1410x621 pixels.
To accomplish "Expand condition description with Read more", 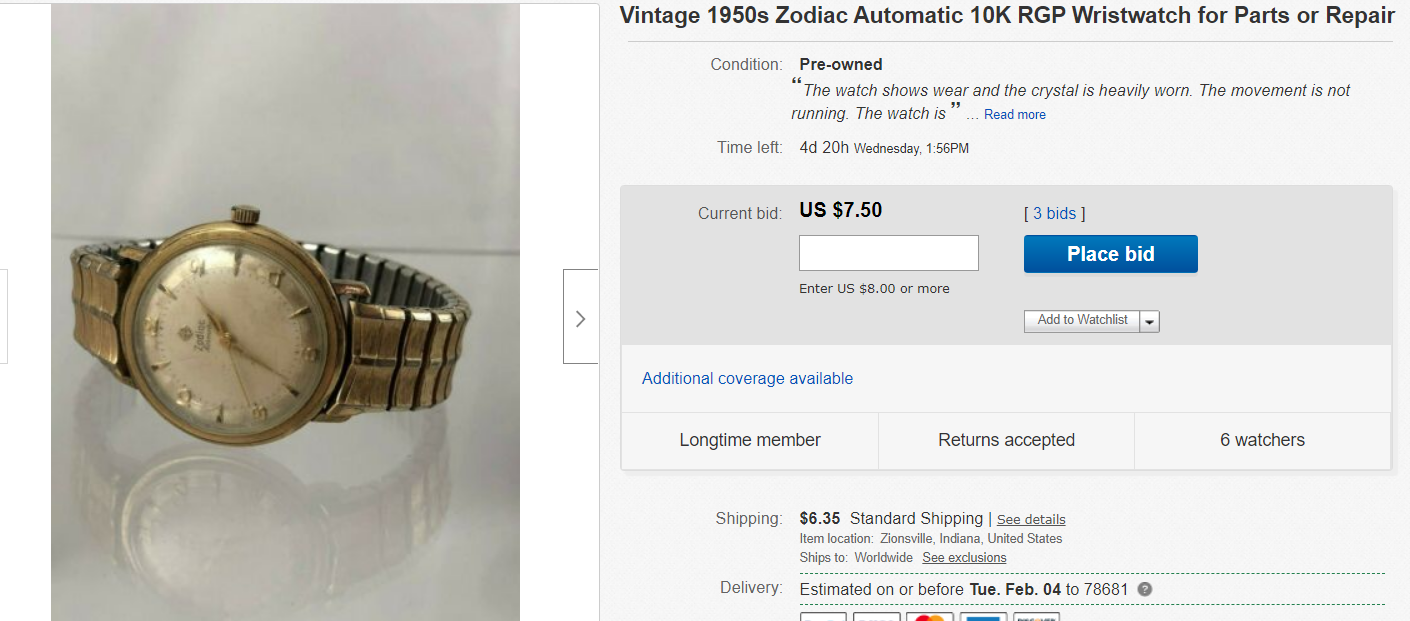I will click(1015, 115).
